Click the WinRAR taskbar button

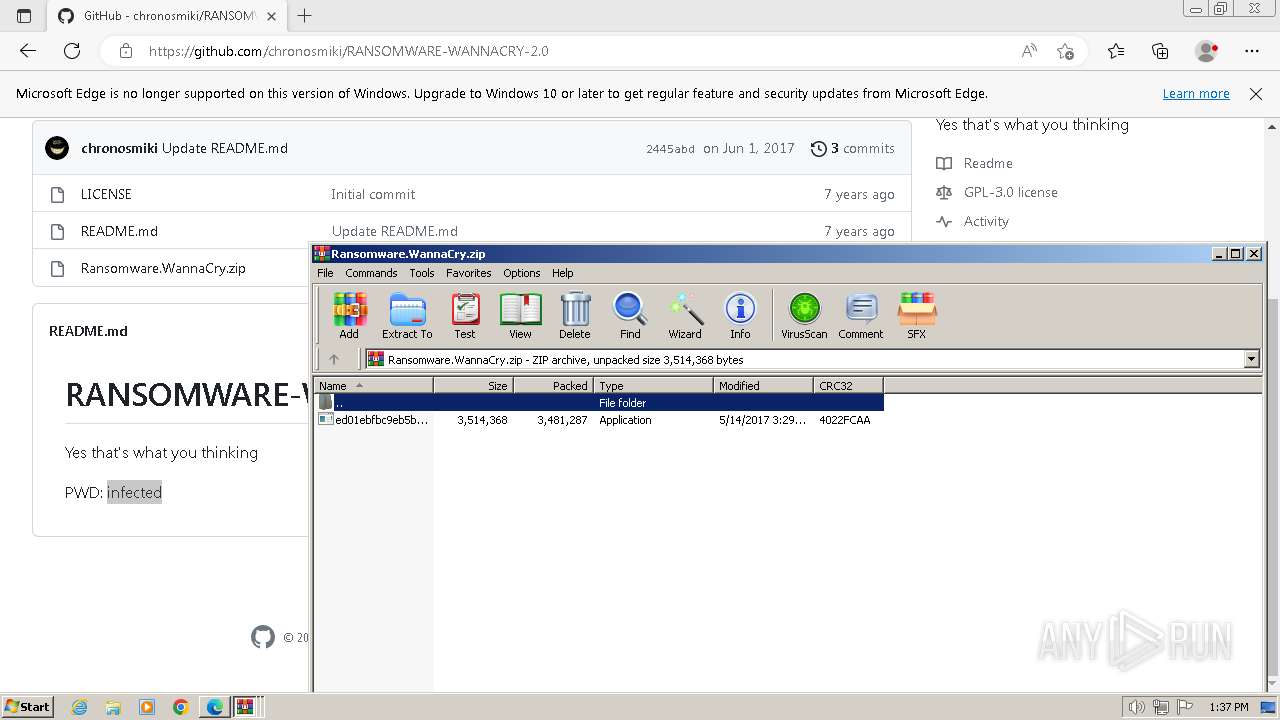[x=245, y=707]
